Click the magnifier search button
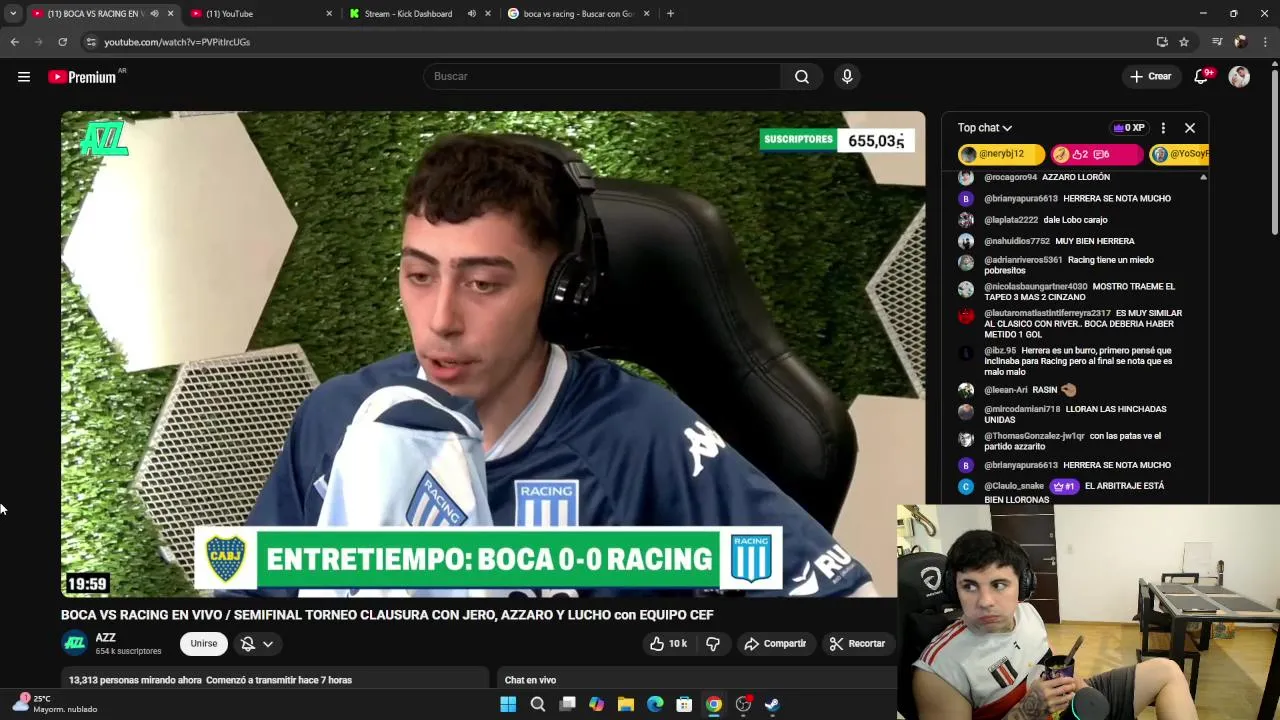This screenshot has width=1280, height=720. (802, 76)
